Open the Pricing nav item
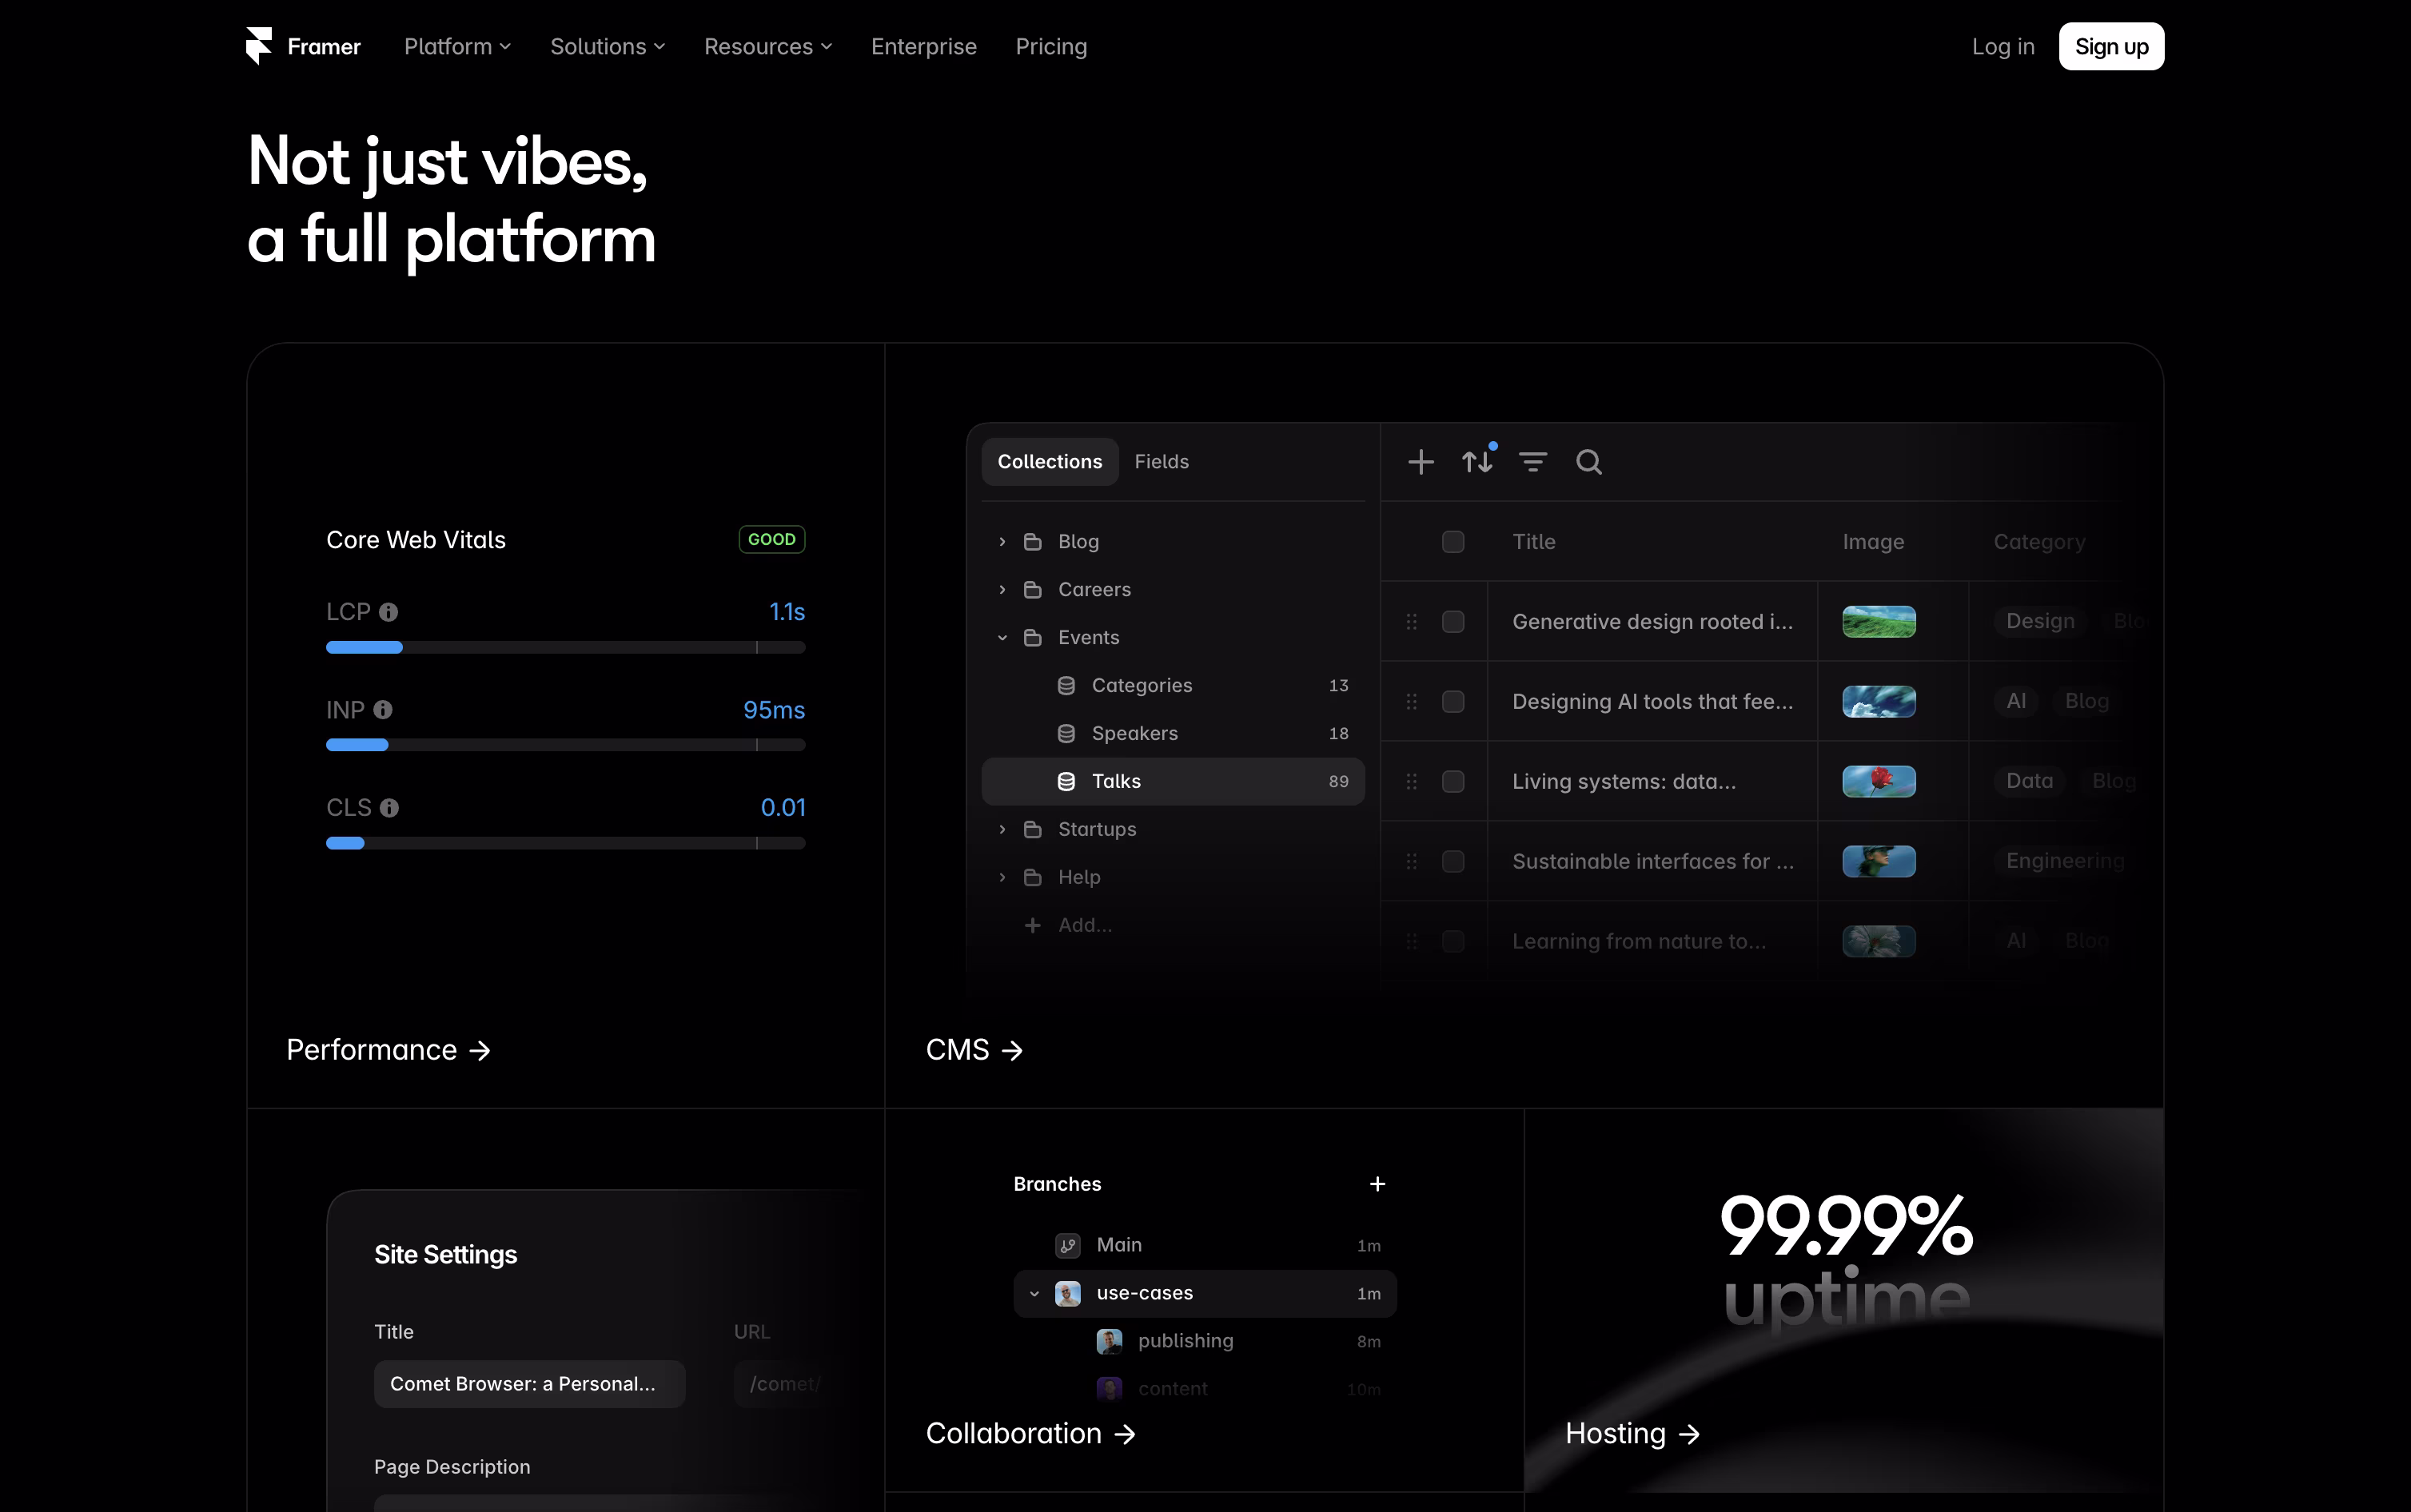2411x1512 pixels. pyautogui.click(x=1050, y=46)
